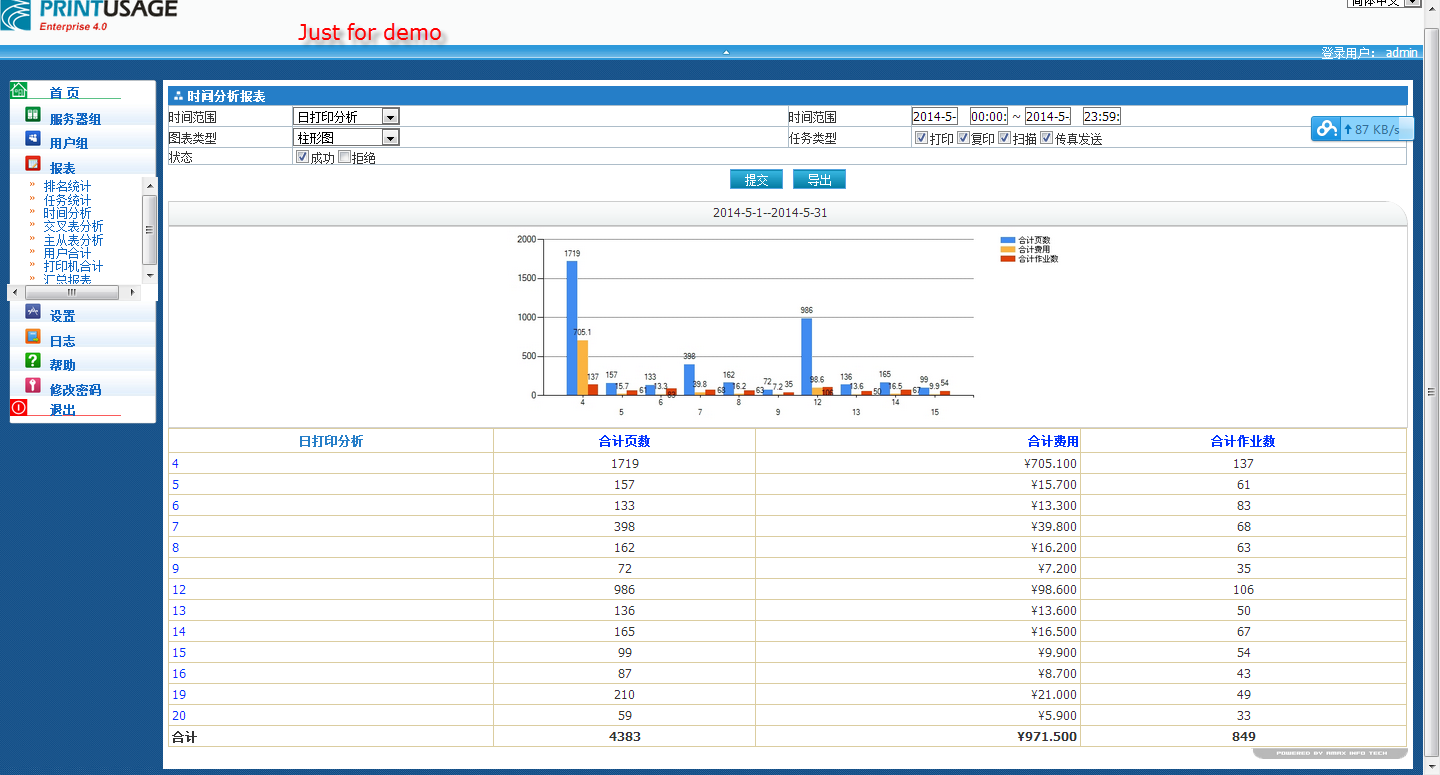
Task: Click the 导出 export button
Action: (819, 180)
